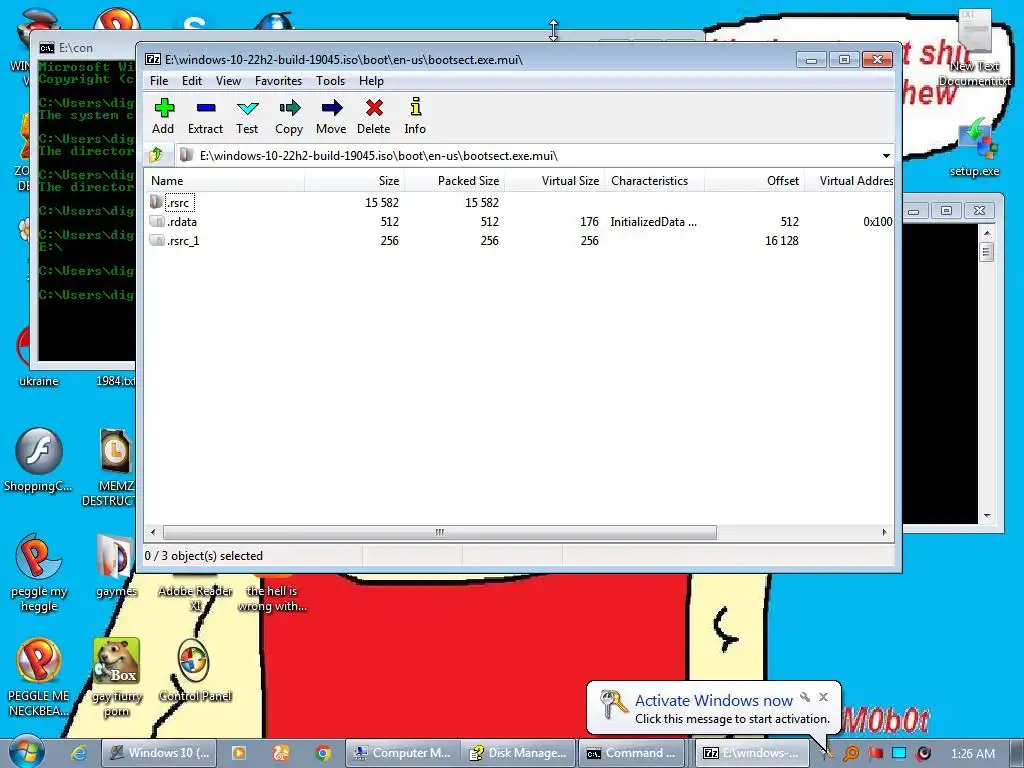
Task: Open the View menu
Action: (229, 81)
